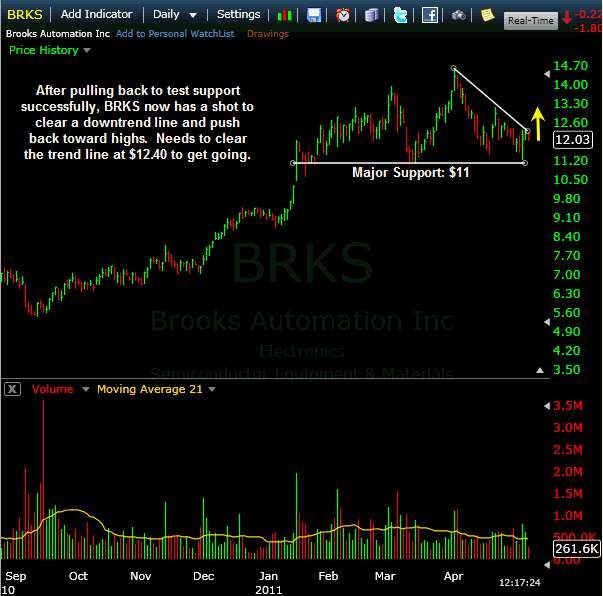Click the 11.20 price axis value
This screenshot has width=603, height=596.
[570, 161]
